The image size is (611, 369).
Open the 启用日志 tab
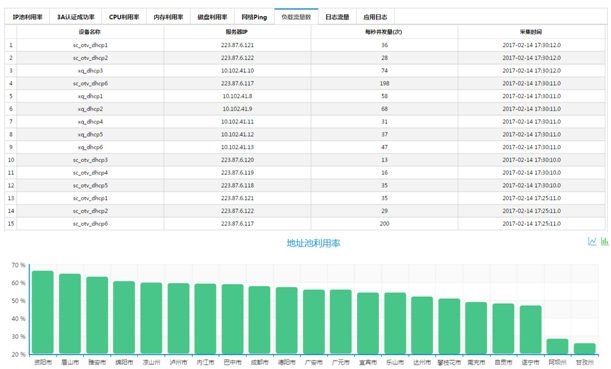[375, 17]
